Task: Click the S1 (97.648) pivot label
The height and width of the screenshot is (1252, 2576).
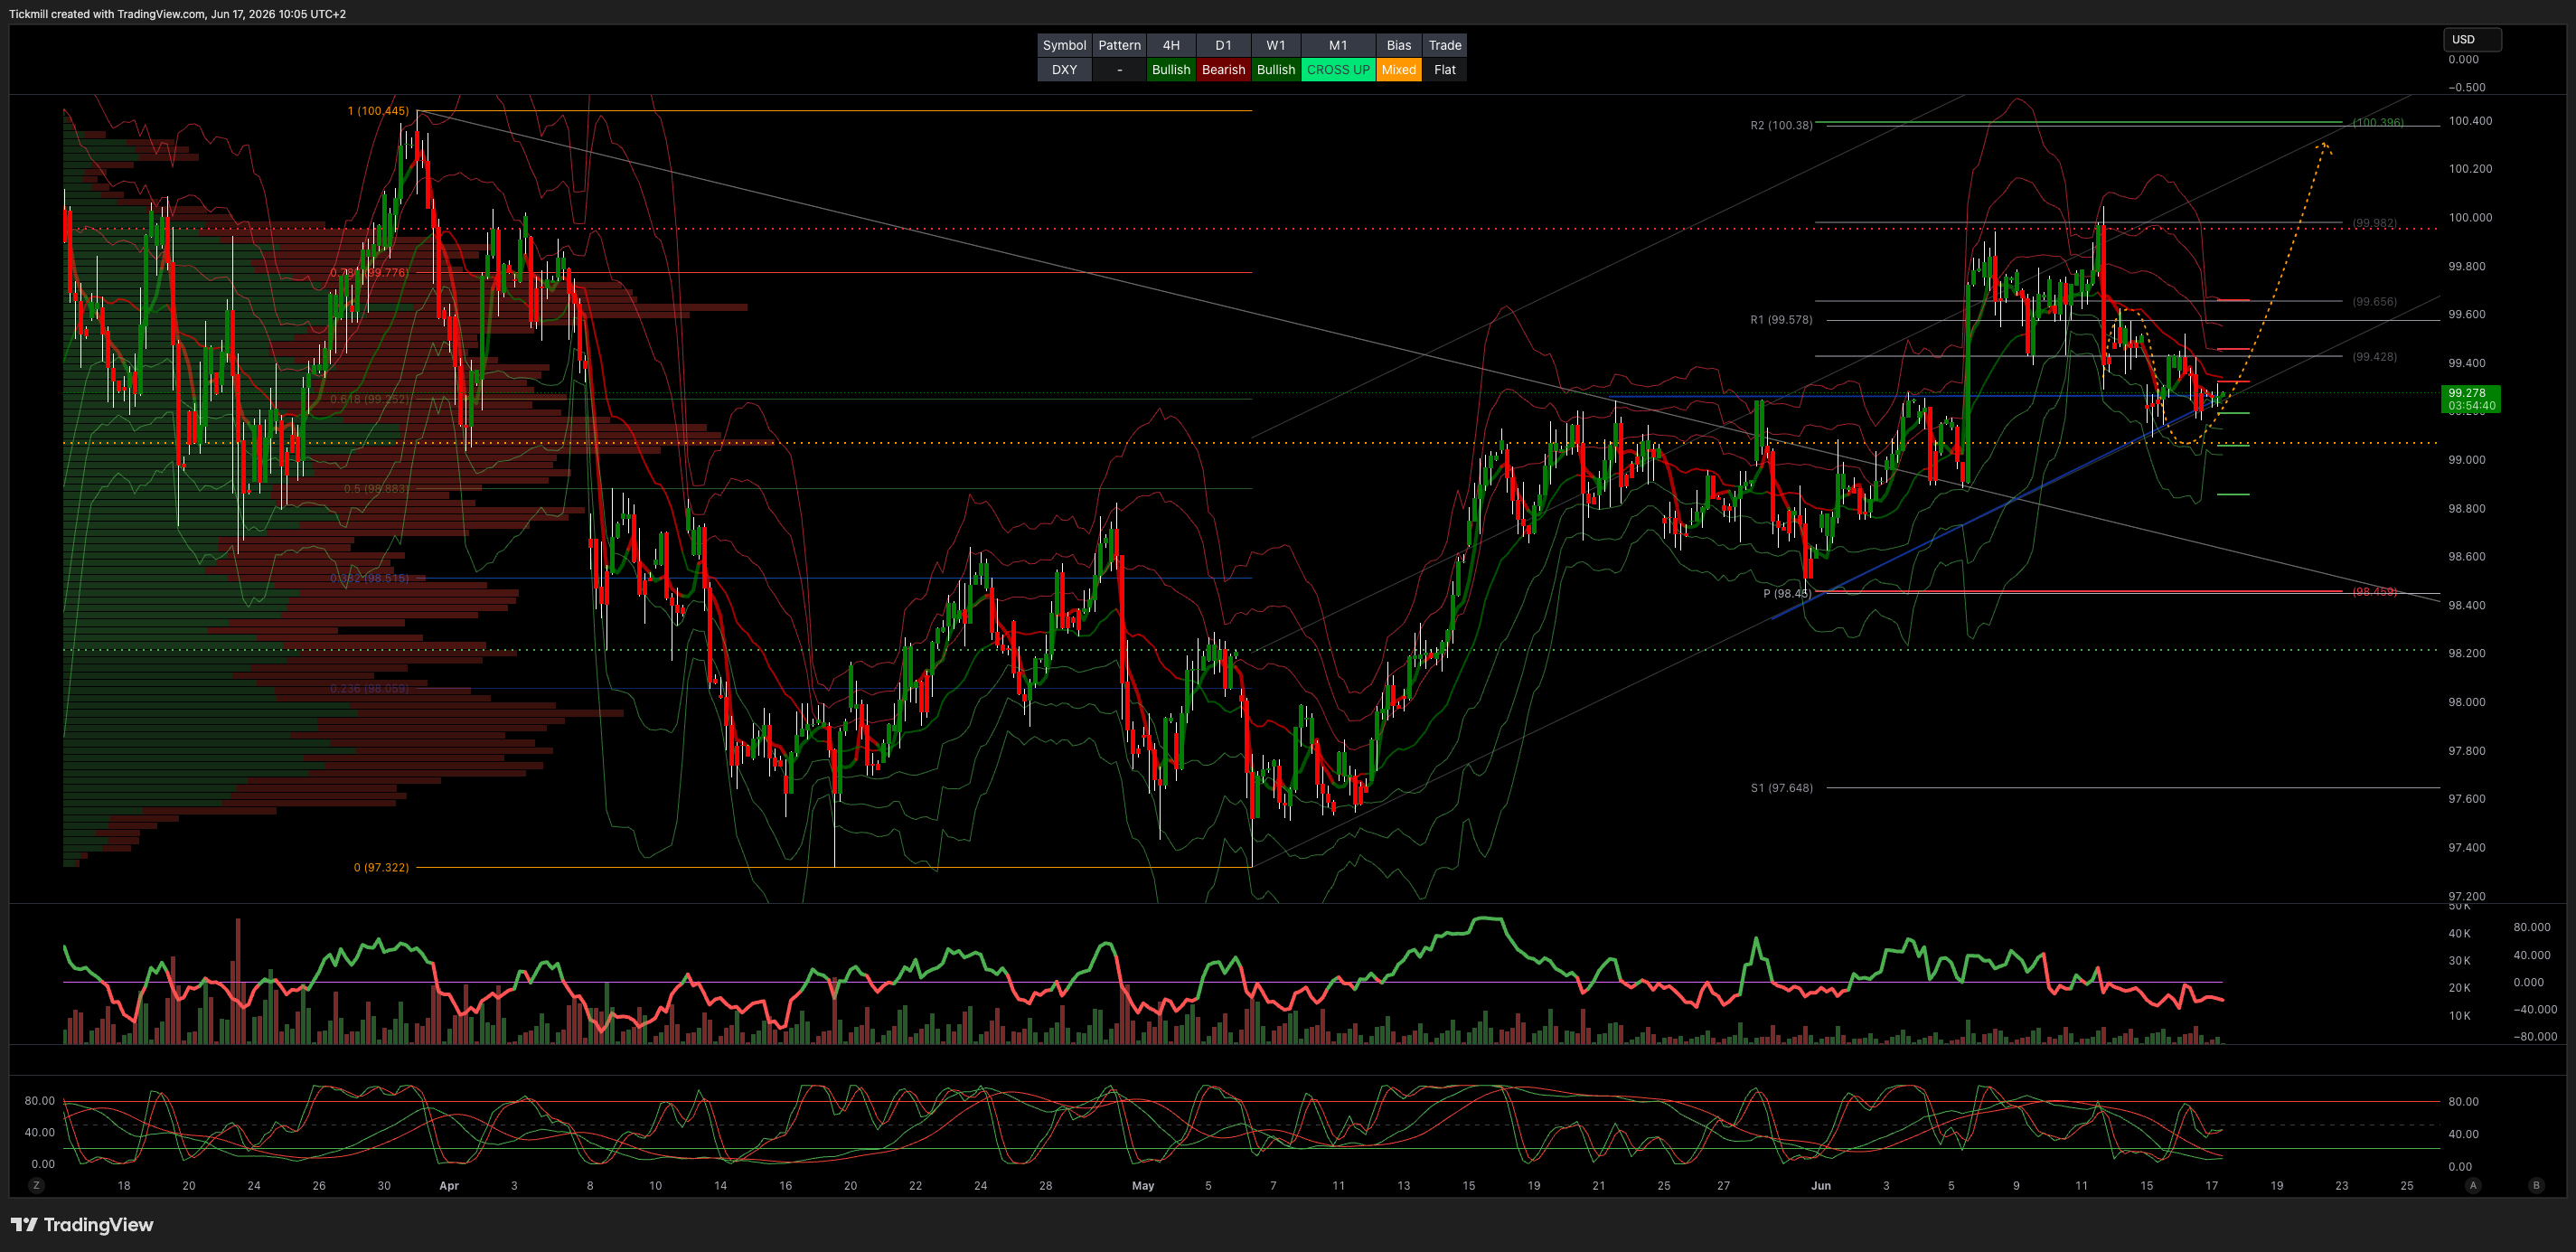Action: pos(1781,788)
